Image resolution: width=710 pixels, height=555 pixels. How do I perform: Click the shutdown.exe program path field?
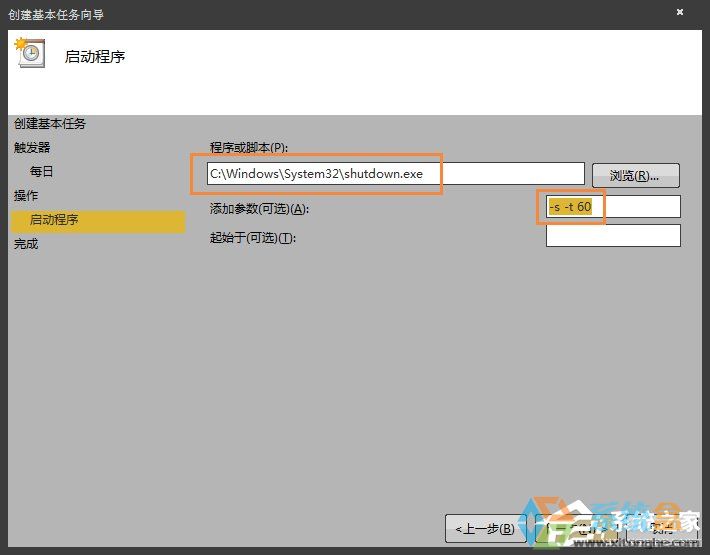click(395, 174)
